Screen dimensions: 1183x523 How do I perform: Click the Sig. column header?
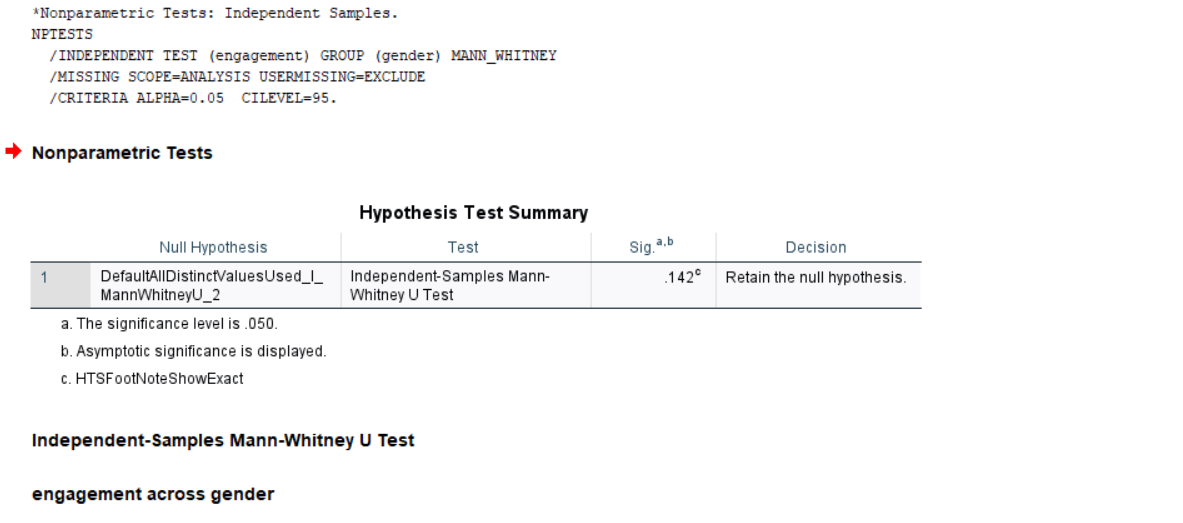(x=651, y=246)
